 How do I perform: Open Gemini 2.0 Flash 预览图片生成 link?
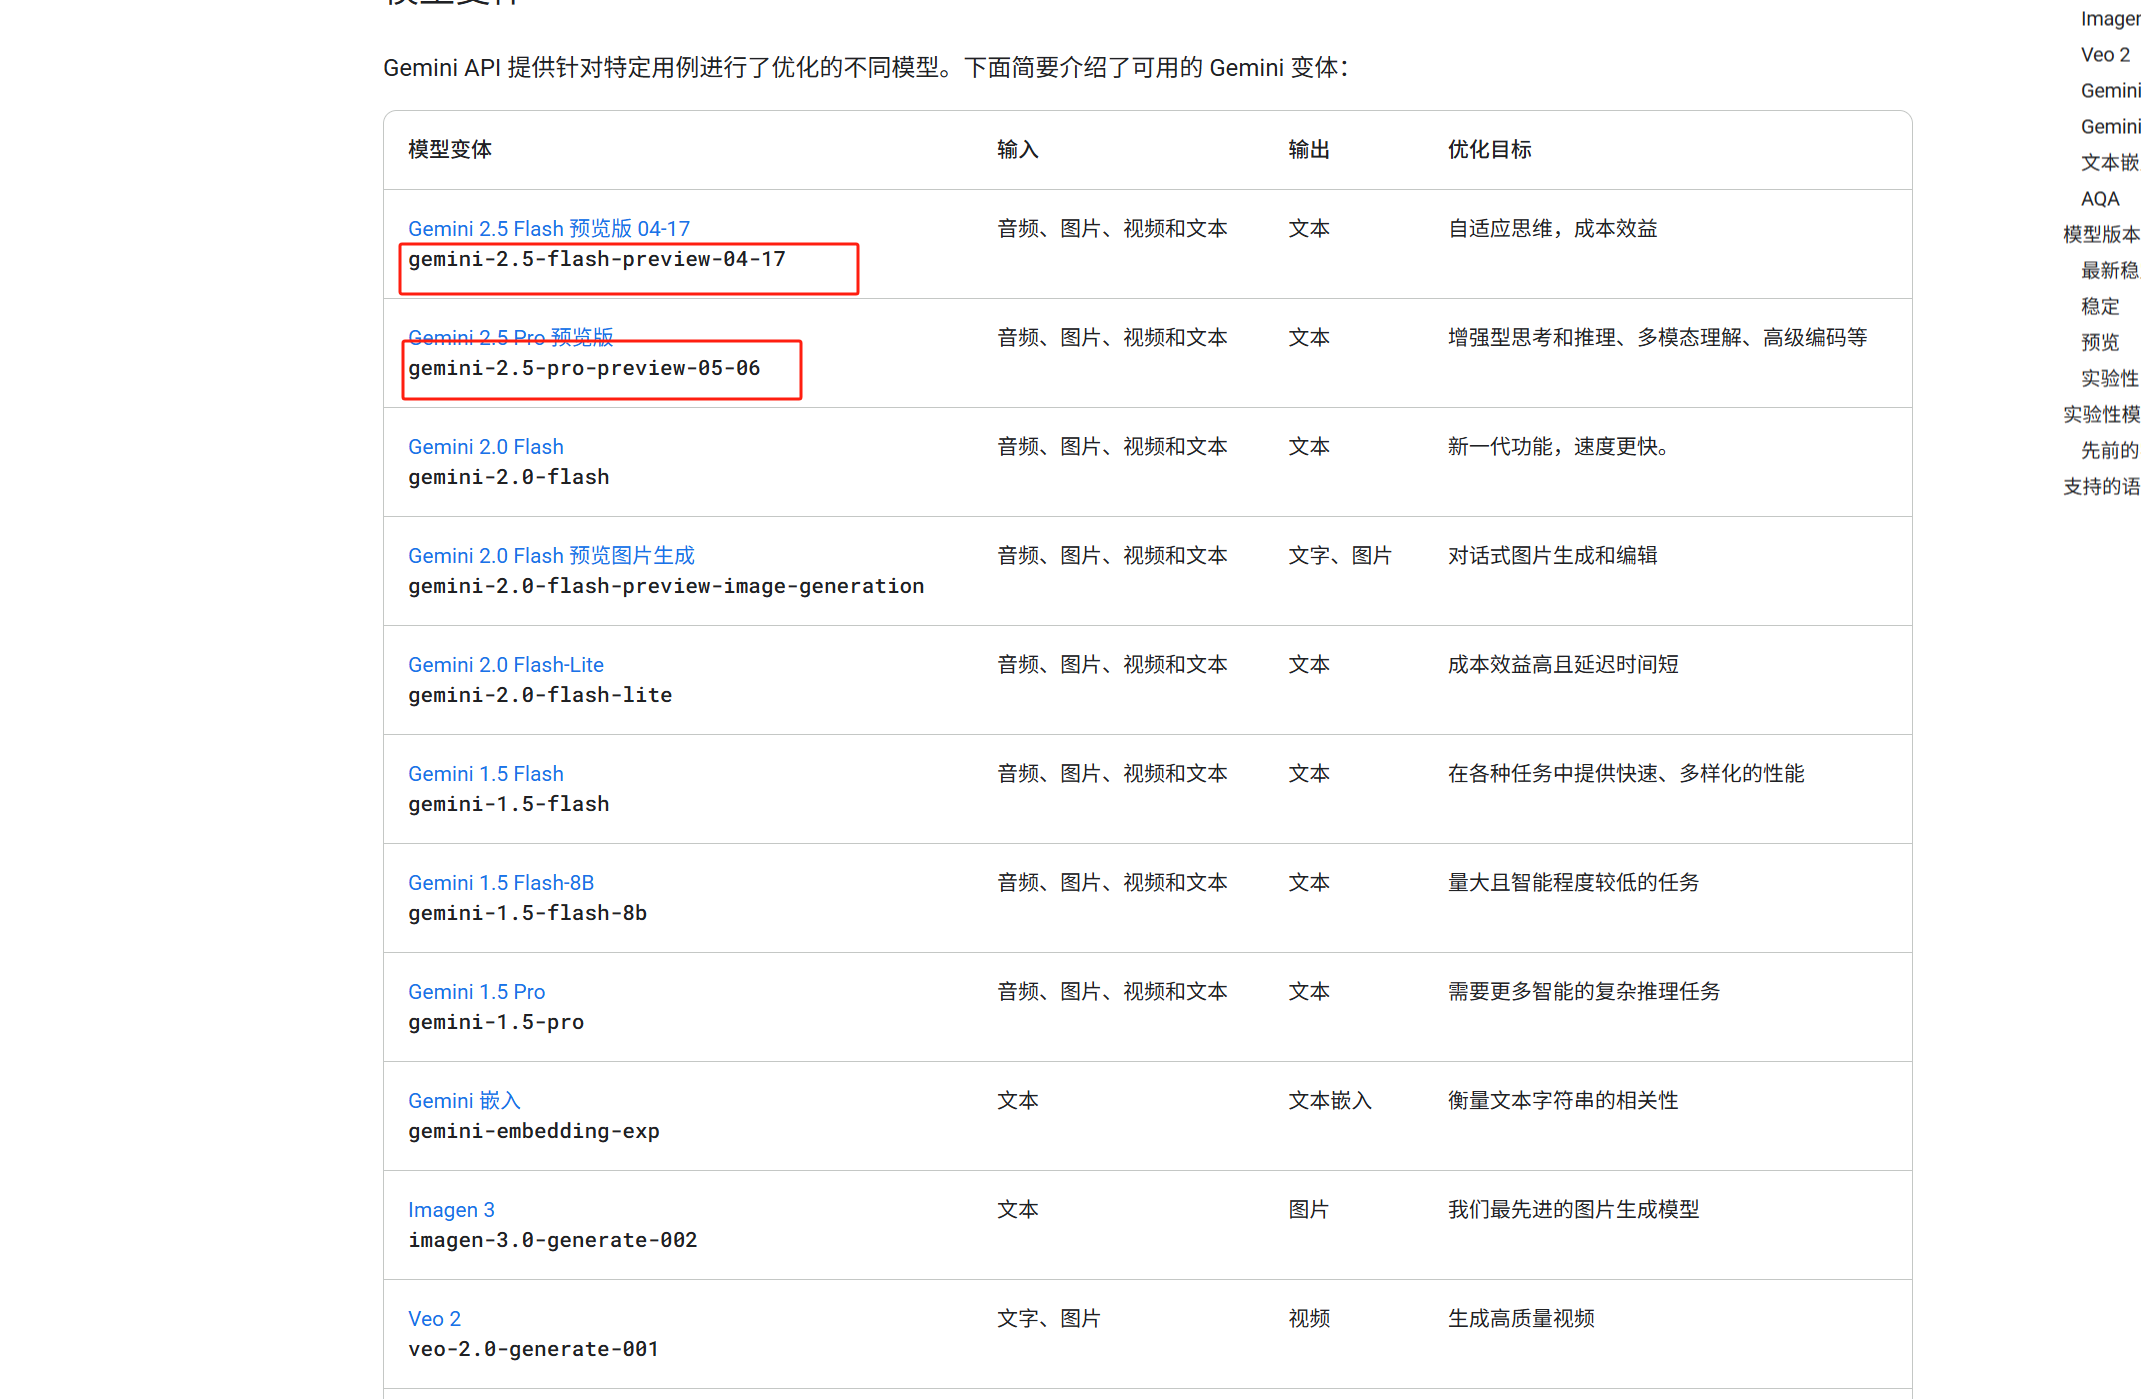click(x=551, y=556)
